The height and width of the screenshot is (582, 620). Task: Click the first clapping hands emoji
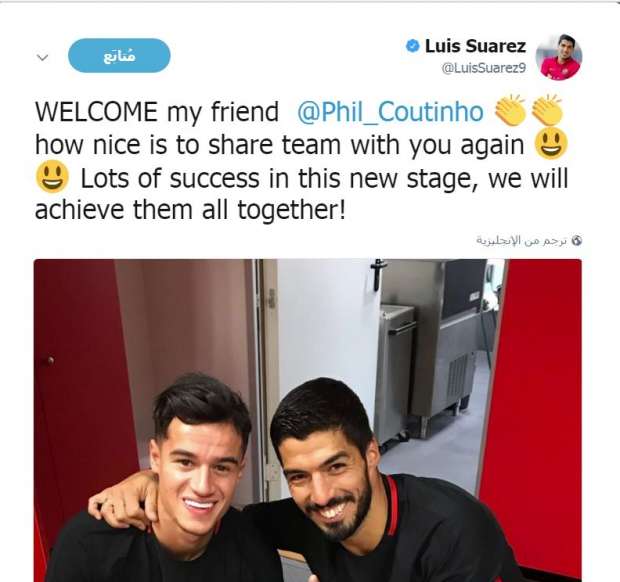point(510,110)
